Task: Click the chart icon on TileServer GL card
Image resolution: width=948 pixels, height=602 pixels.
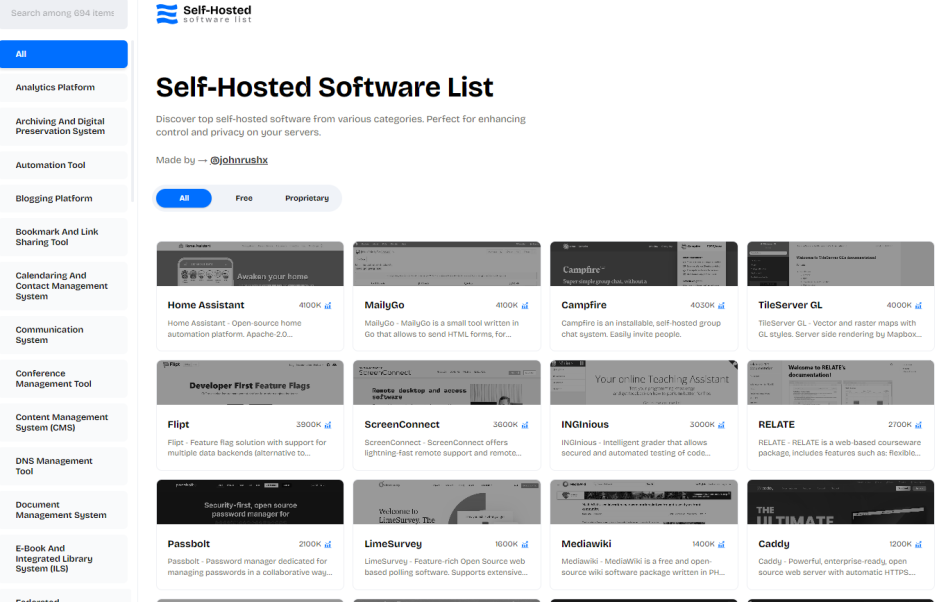Action: tap(919, 306)
